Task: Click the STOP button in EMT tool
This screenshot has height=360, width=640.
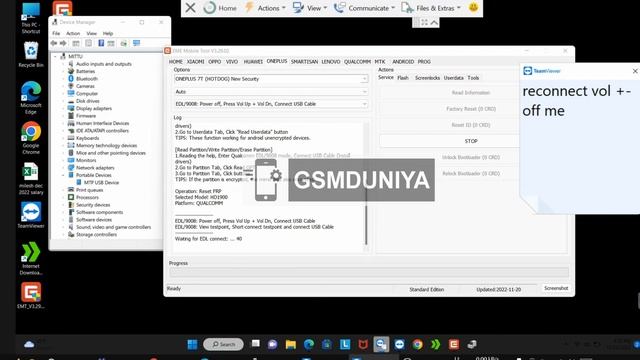Action: click(449, 141)
